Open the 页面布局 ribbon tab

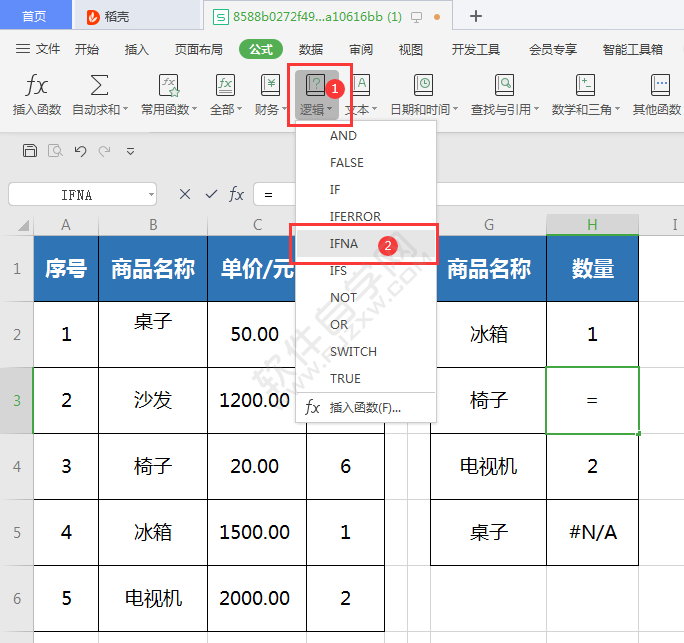pos(198,49)
